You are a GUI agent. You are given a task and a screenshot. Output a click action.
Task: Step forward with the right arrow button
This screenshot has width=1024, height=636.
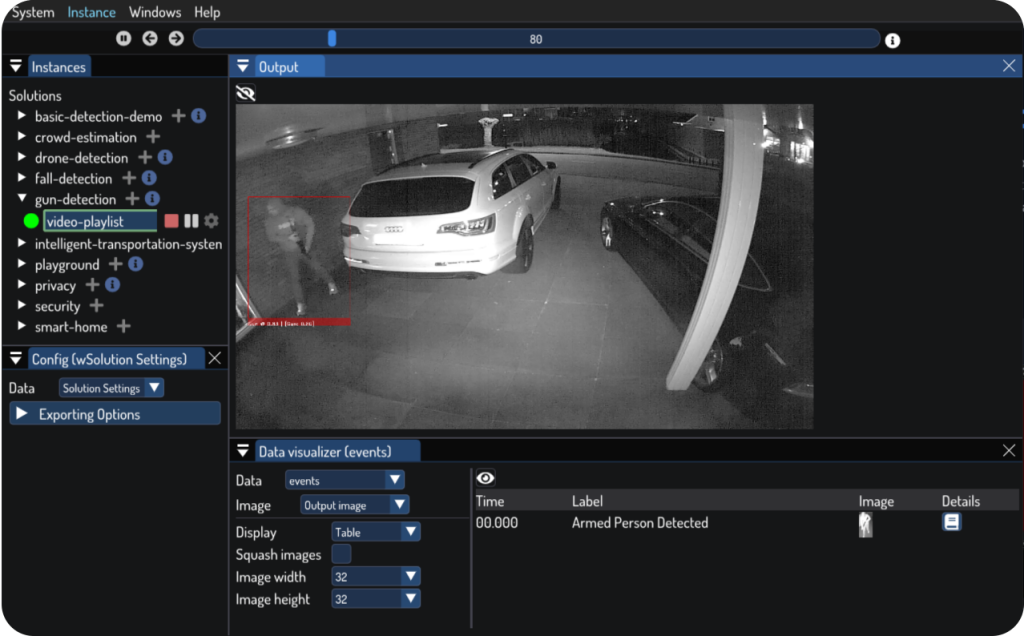coord(176,39)
